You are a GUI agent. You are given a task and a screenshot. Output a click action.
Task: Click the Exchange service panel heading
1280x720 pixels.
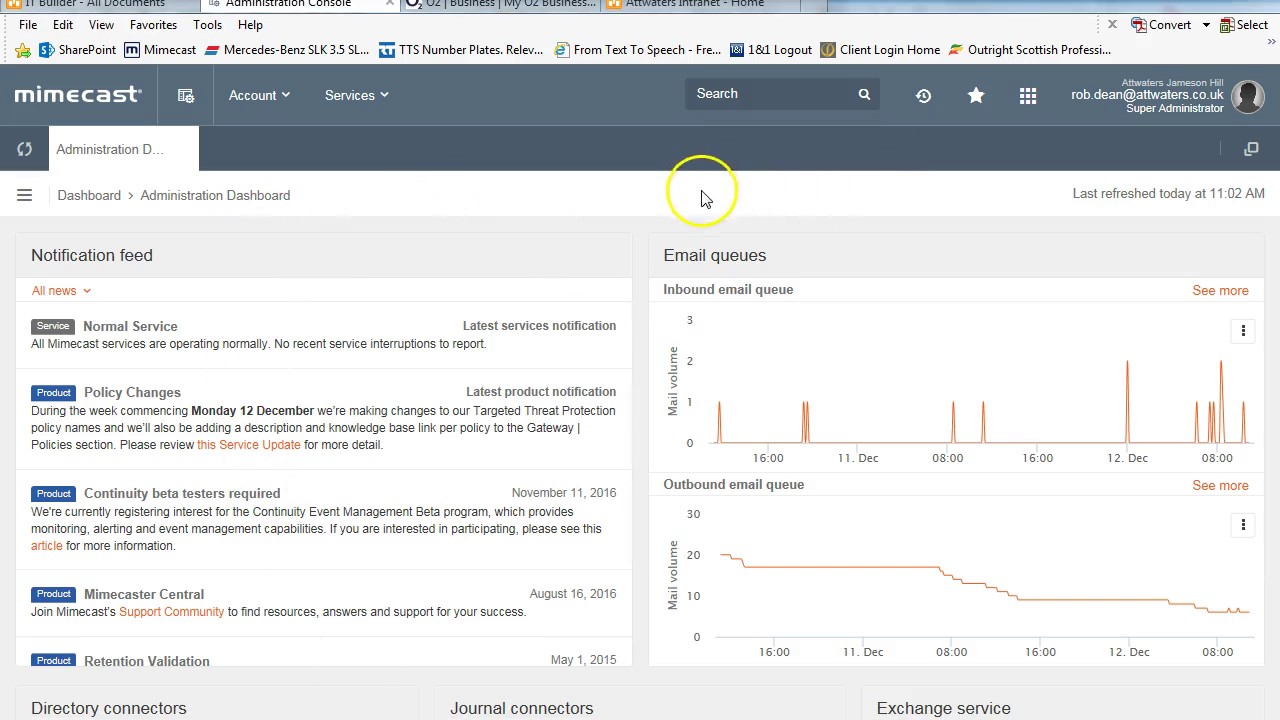coord(943,708)
